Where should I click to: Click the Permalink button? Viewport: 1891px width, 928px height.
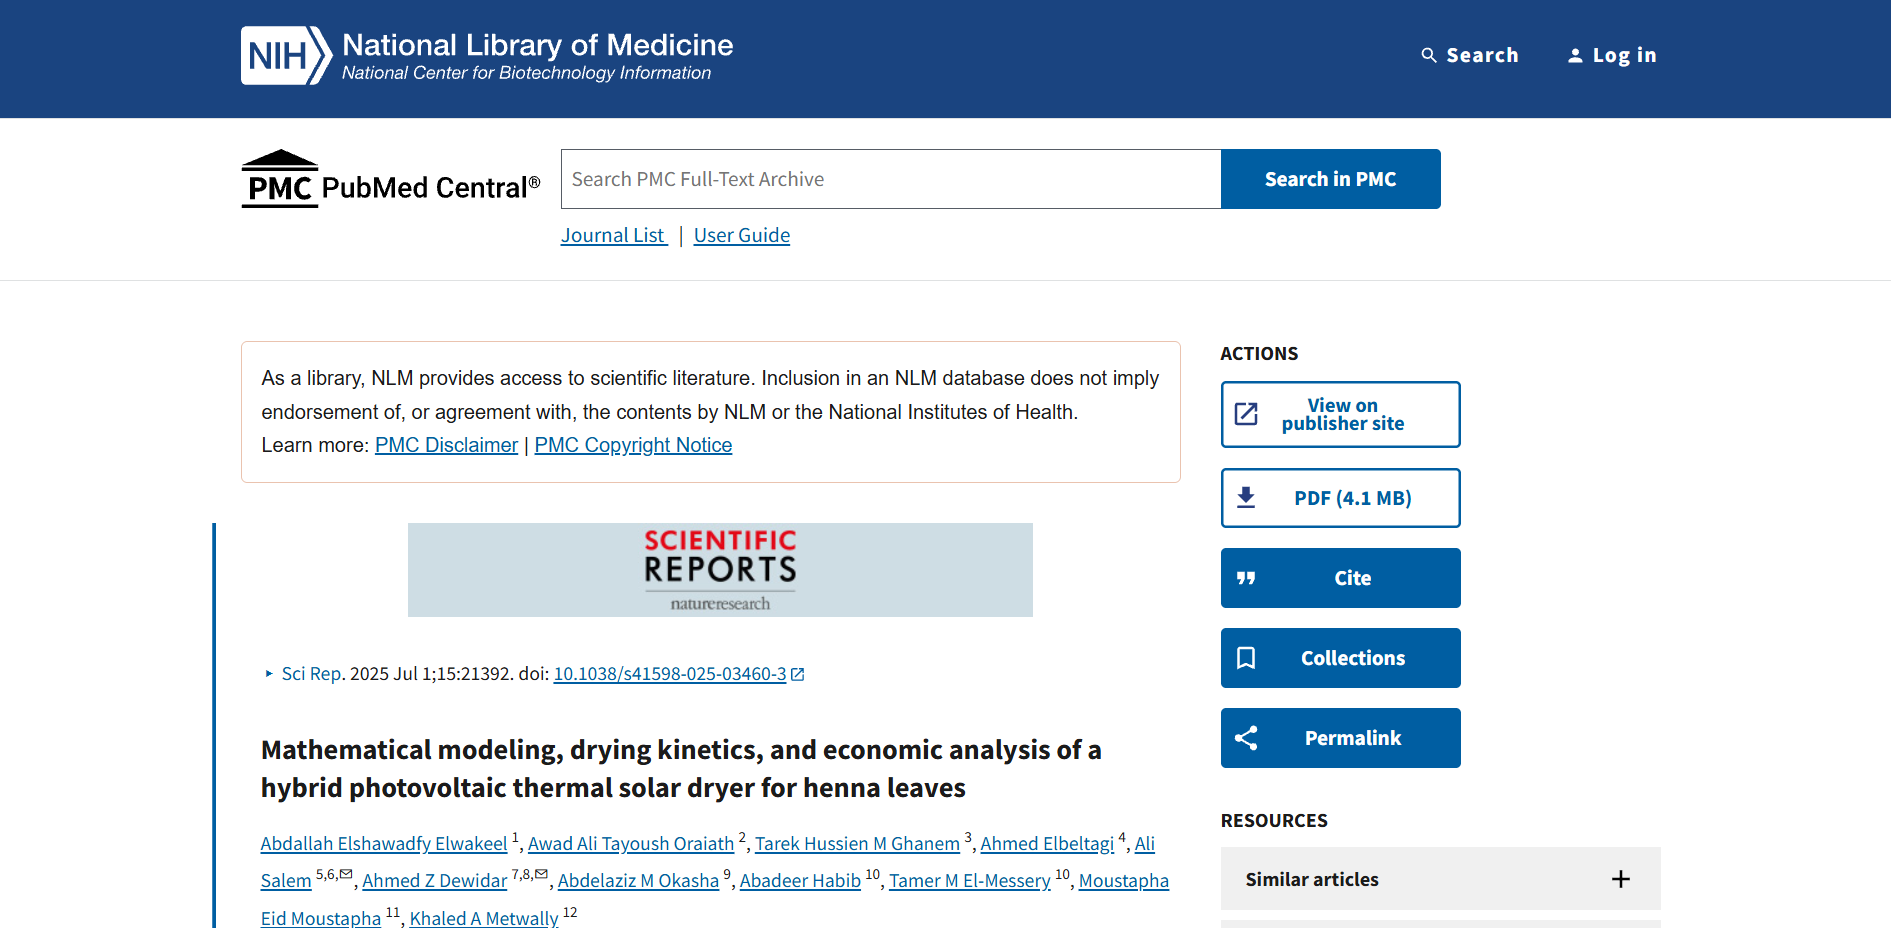click(x=1341, y=738)
